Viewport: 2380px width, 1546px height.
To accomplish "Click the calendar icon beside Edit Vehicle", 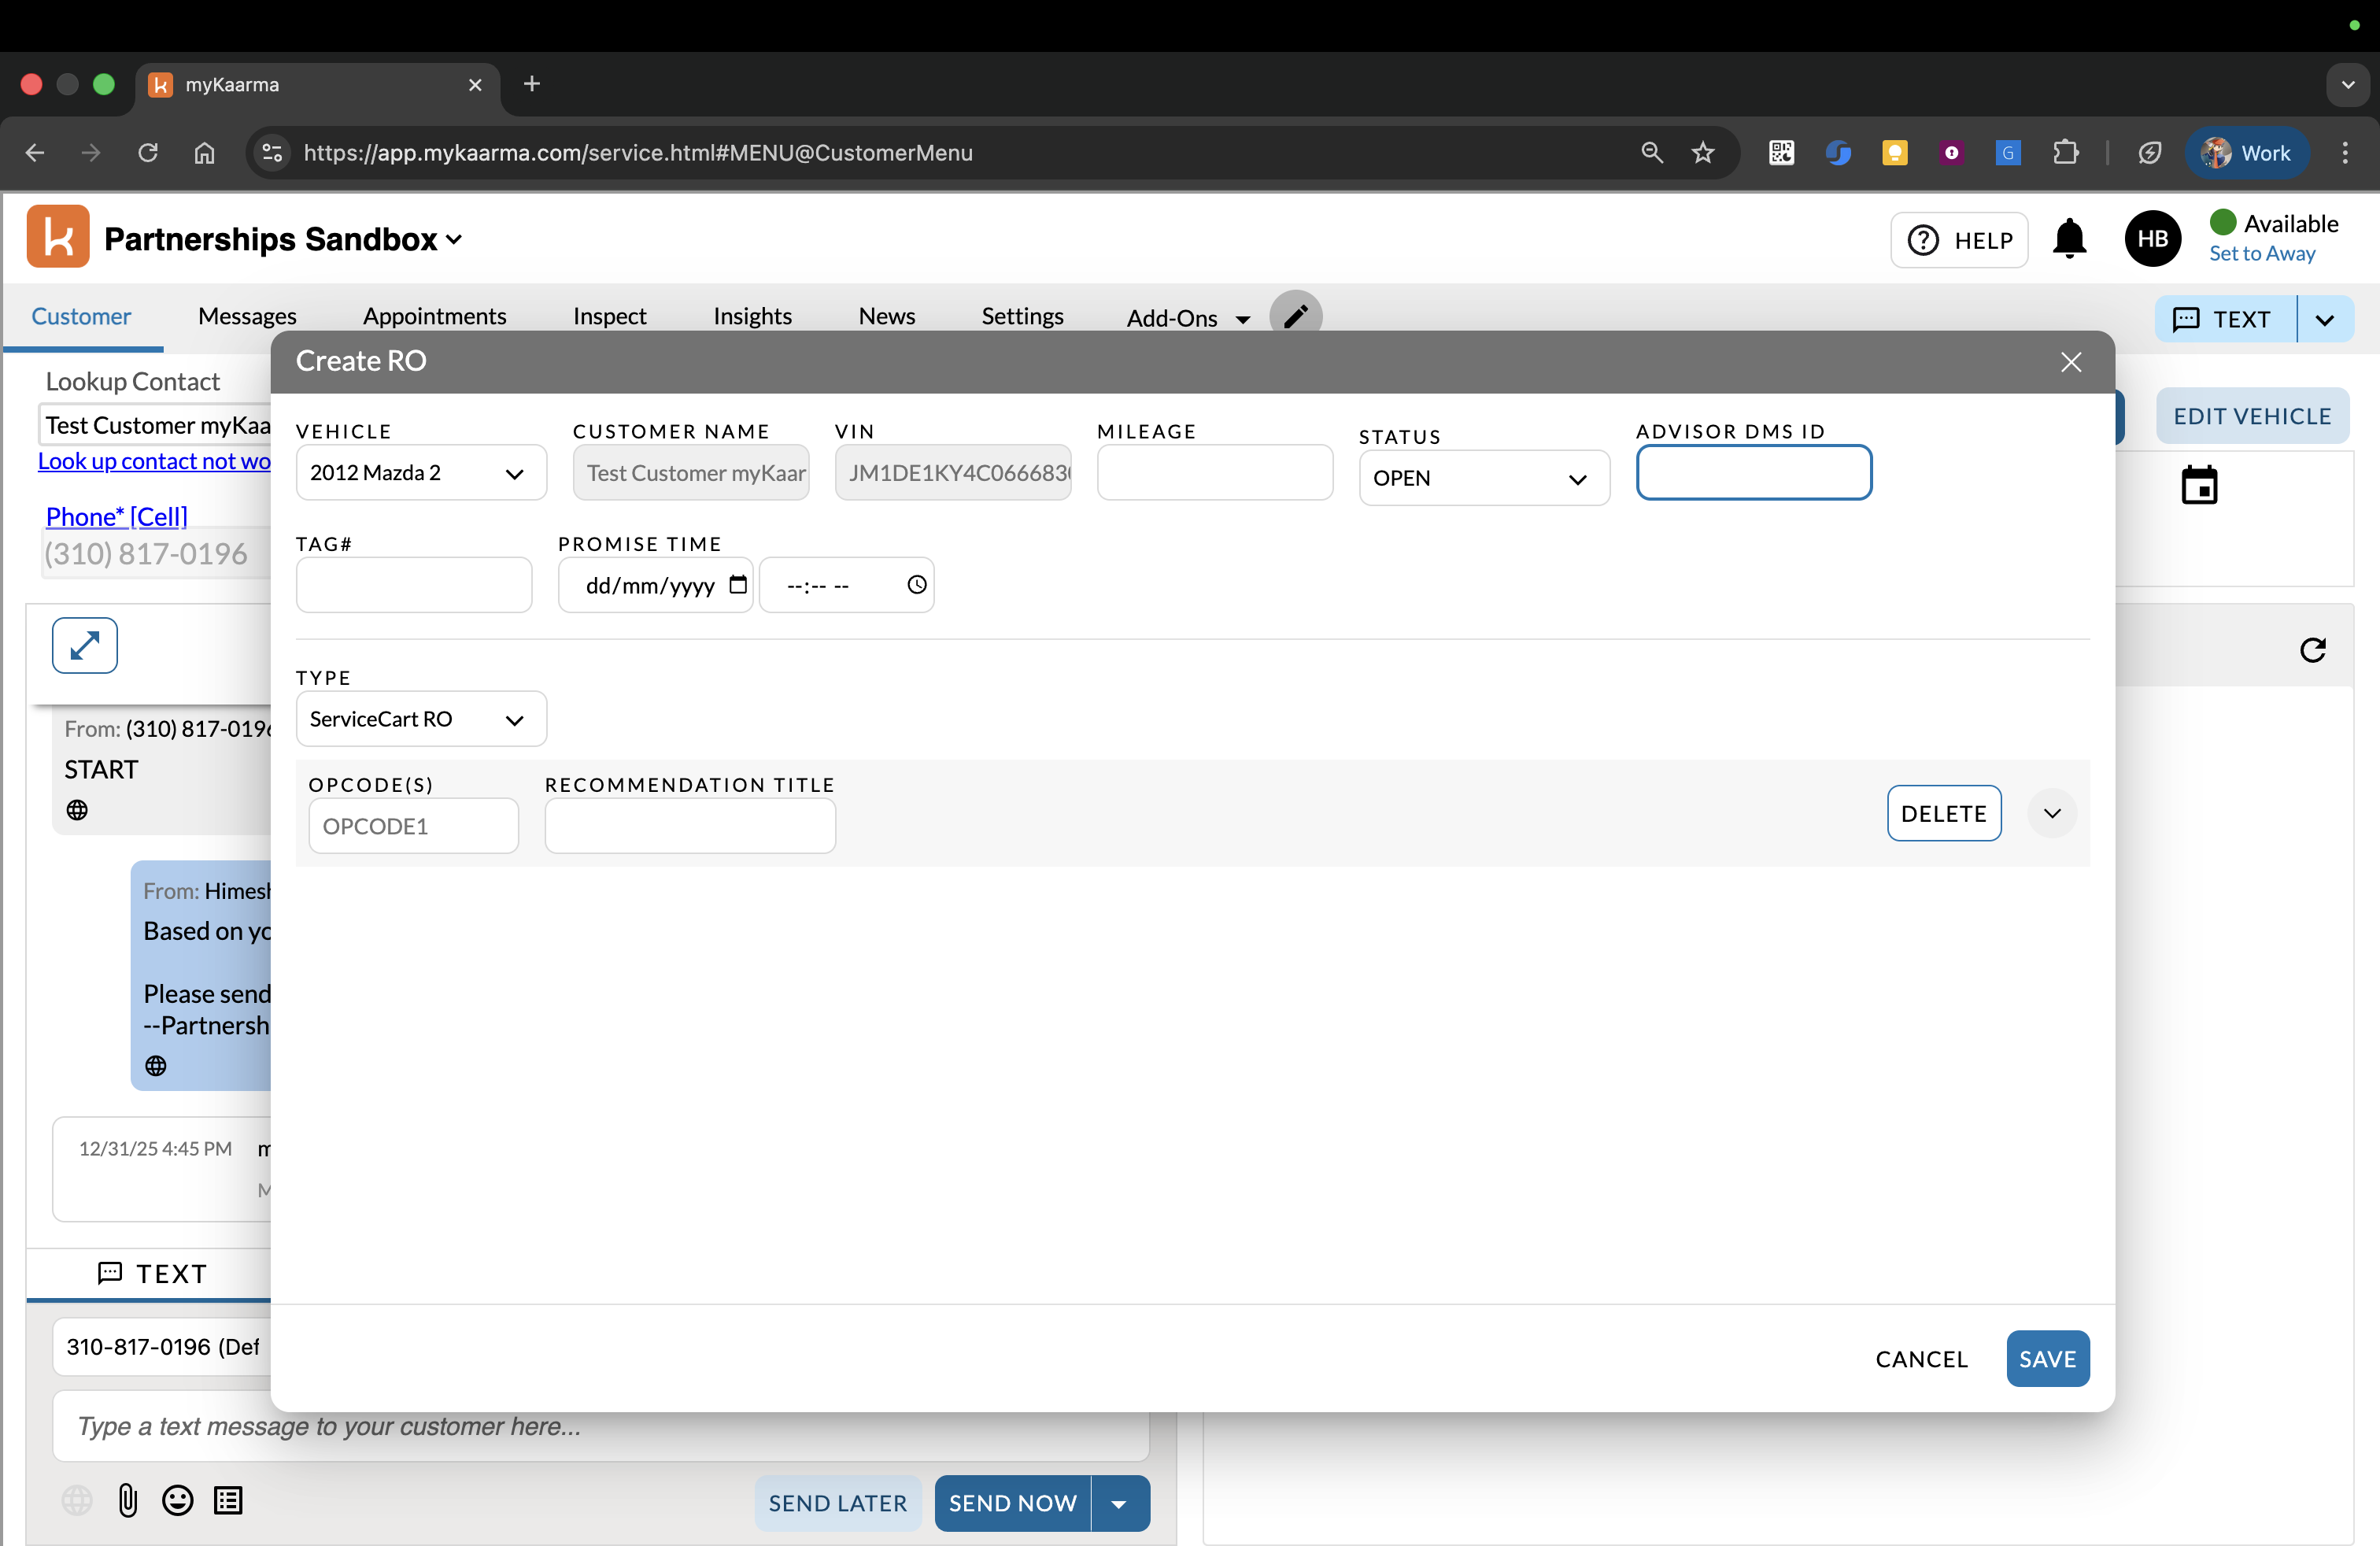I will click(2198, 486).
